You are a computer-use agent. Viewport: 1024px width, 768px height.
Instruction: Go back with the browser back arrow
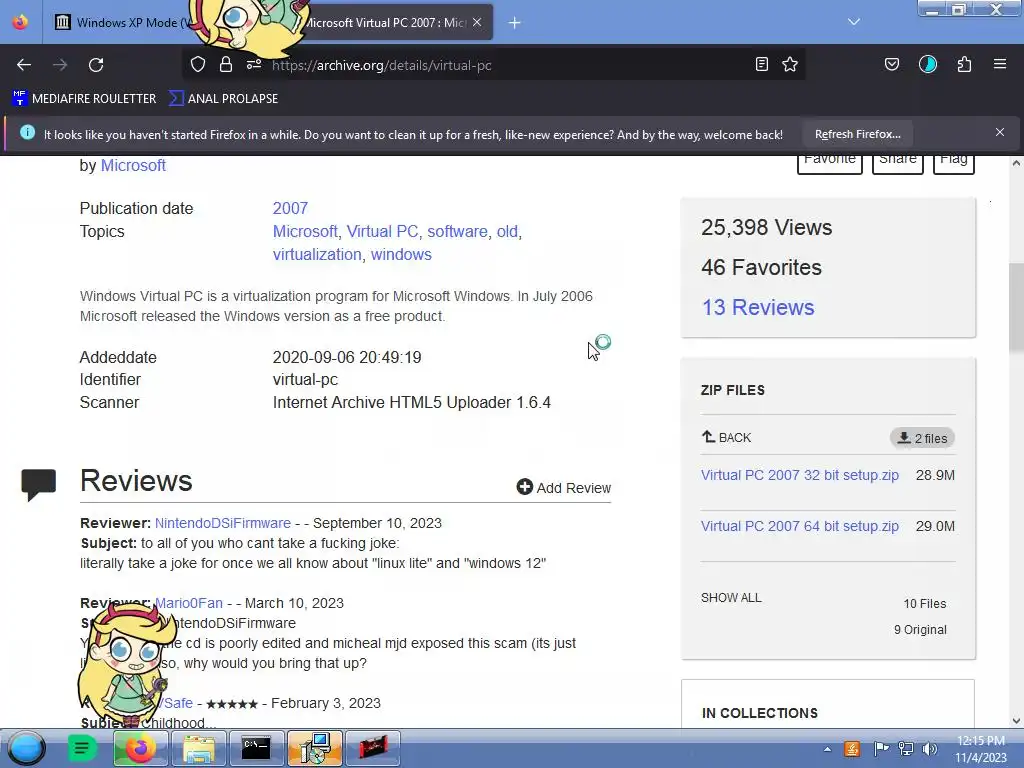pos(24,65)
